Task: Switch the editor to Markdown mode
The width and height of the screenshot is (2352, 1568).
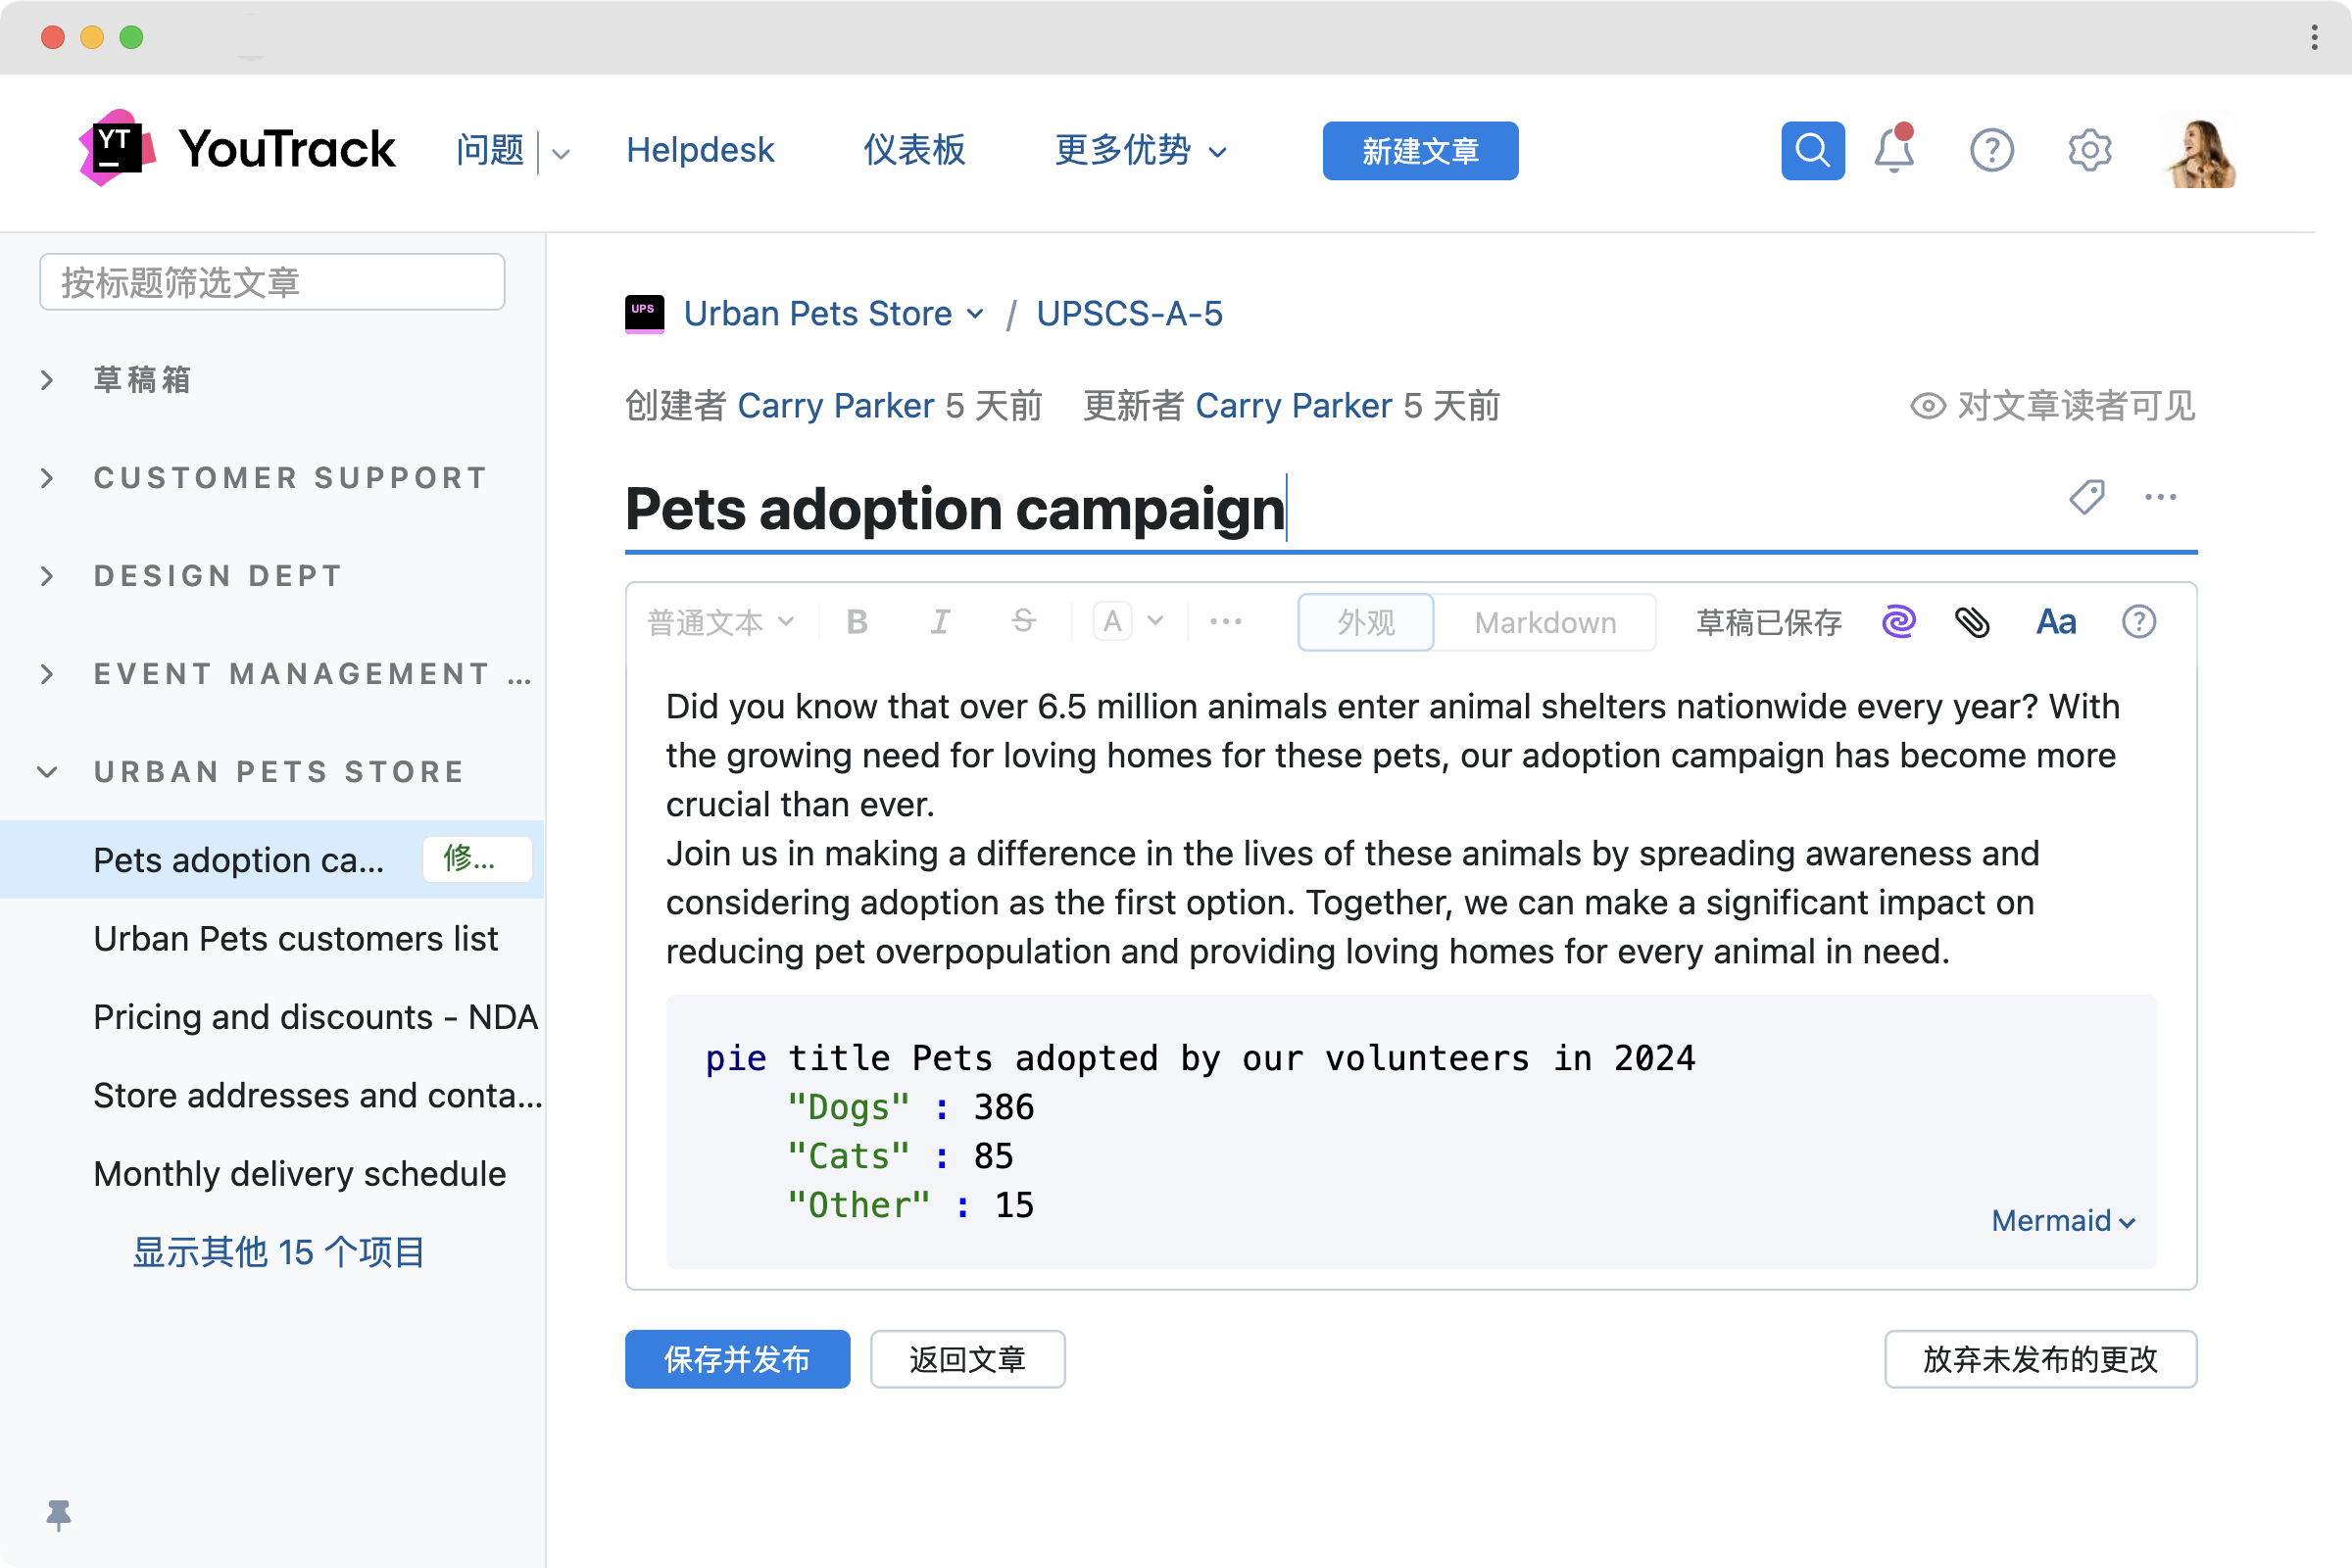Action: pyautogui.click(x=1544, y=622)
